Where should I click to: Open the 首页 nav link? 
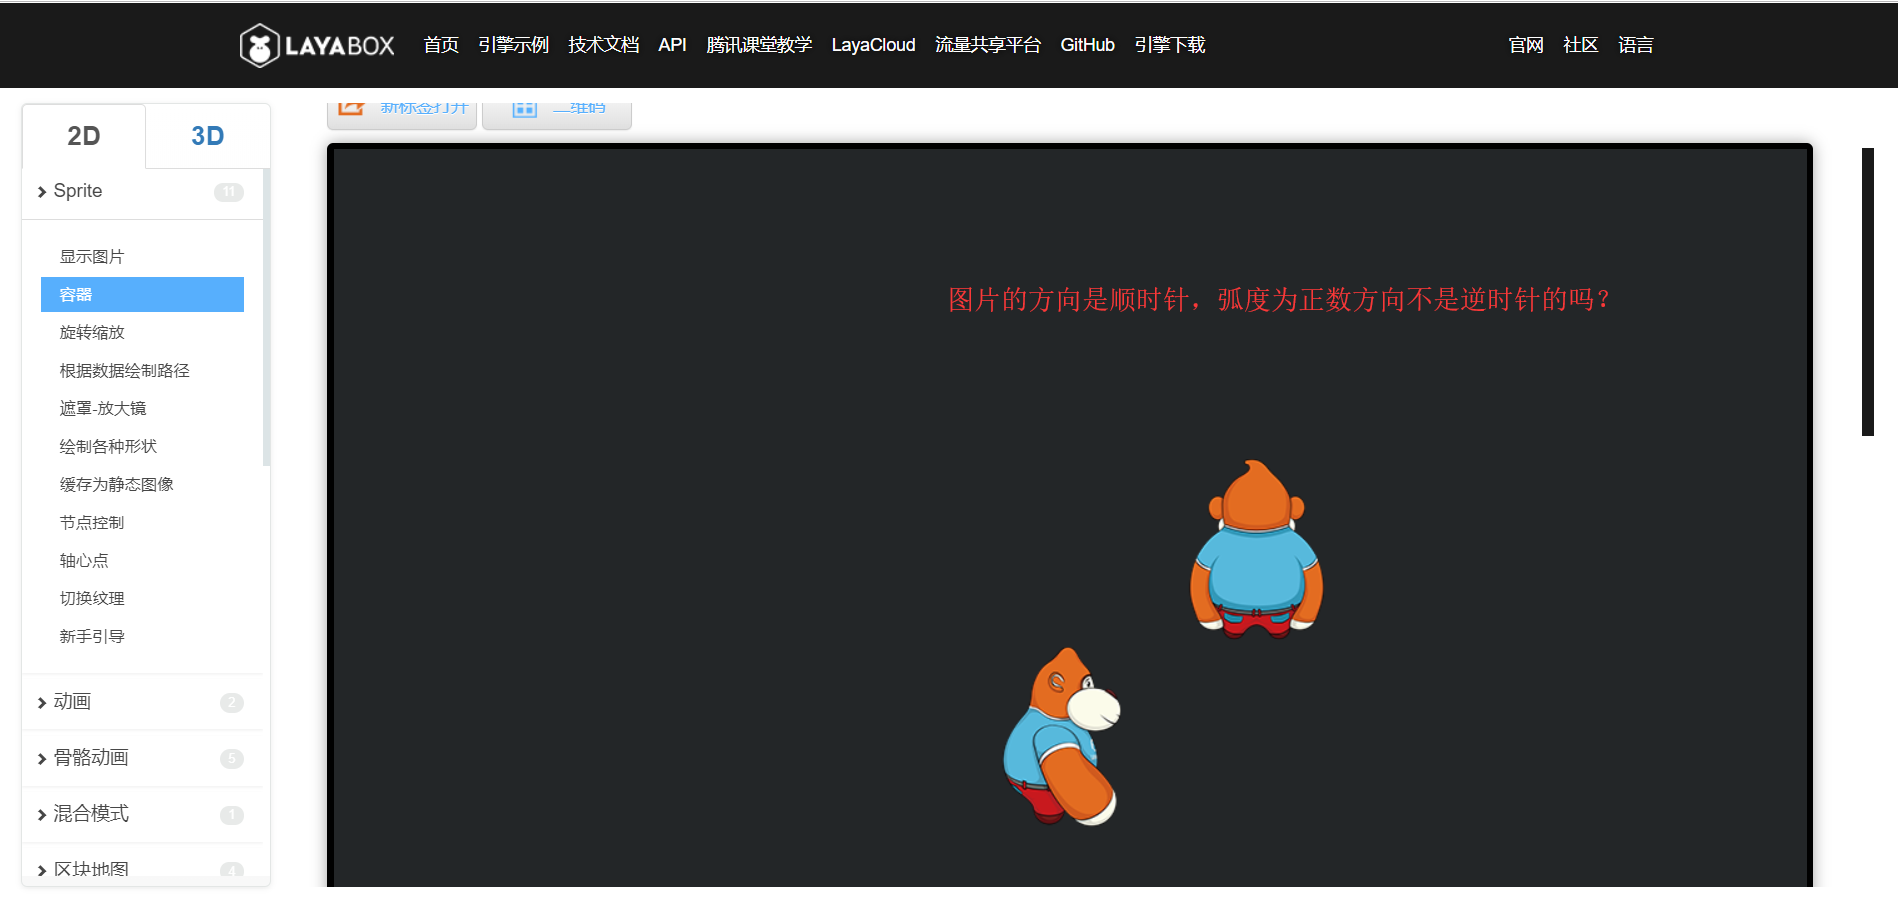point(441,45)
